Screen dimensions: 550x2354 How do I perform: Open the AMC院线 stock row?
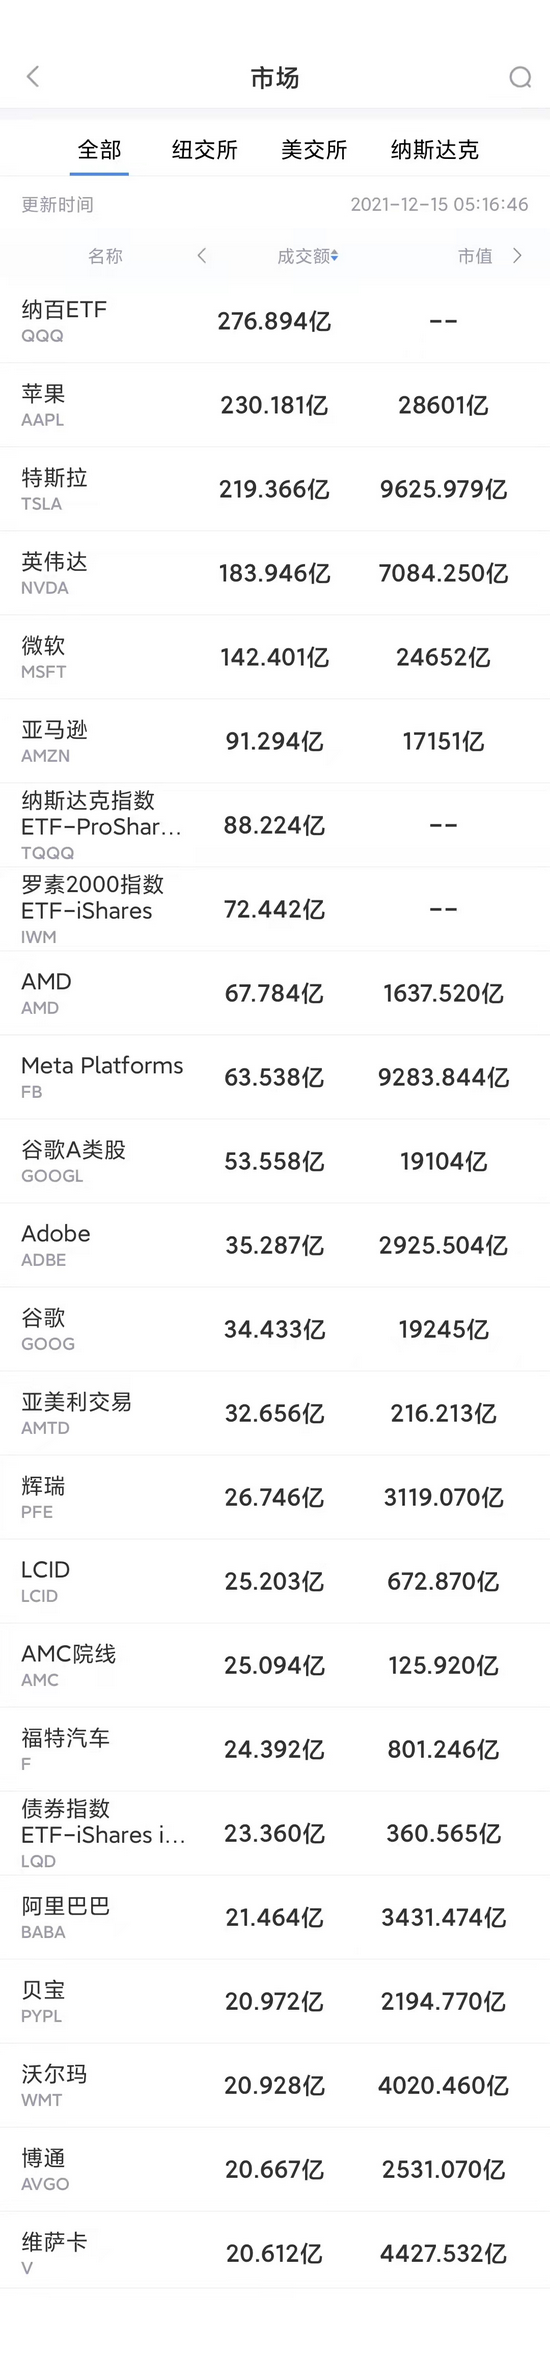click(275, 1665)
